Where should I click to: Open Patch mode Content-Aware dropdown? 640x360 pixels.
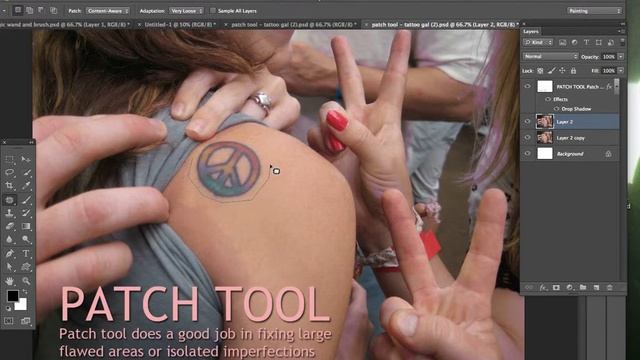[x=107, y=11]
